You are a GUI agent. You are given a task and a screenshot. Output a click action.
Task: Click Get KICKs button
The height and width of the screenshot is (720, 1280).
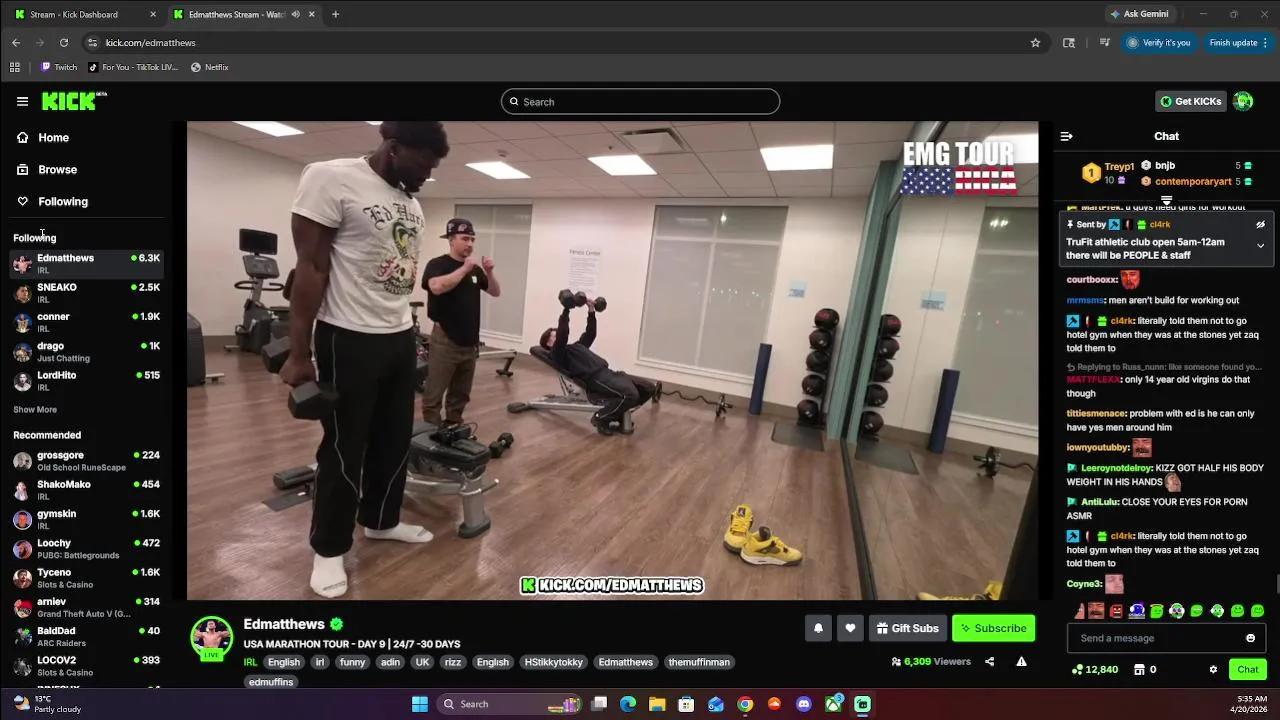(x=1190, y=101)
